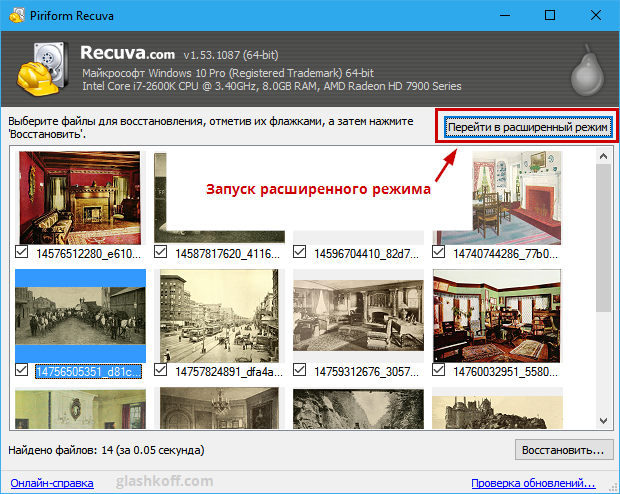
Task: Select the chandelier hall thumbnail in bottom row
Action: point(219,408)
